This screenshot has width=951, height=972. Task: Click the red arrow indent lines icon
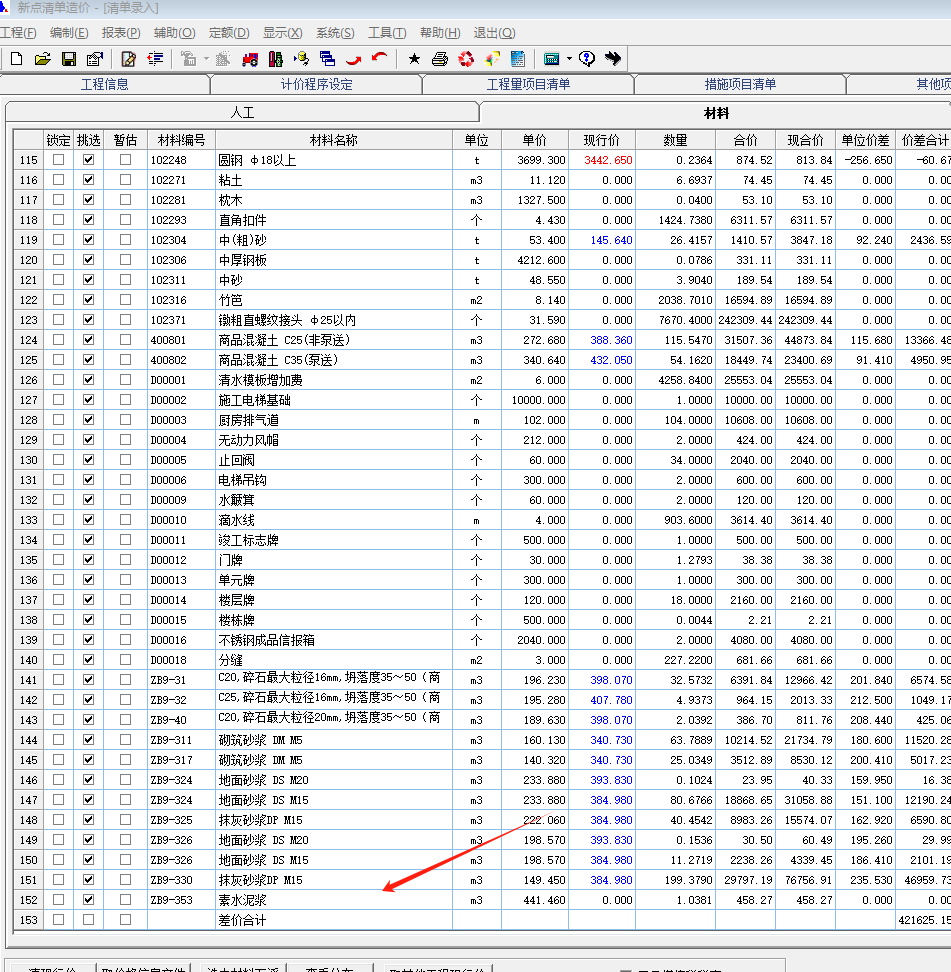[x=155, y=59]
